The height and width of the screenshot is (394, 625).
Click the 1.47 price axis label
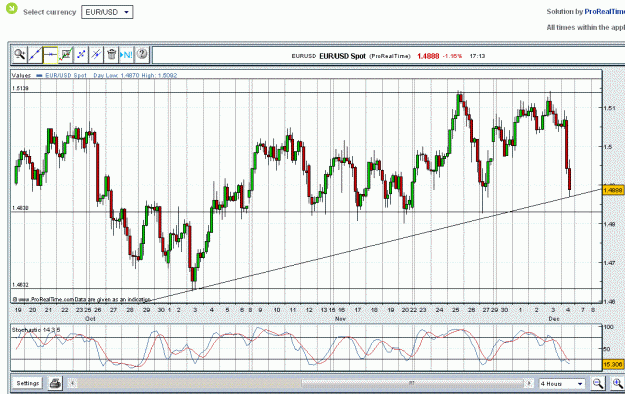[x=609, y=262]
